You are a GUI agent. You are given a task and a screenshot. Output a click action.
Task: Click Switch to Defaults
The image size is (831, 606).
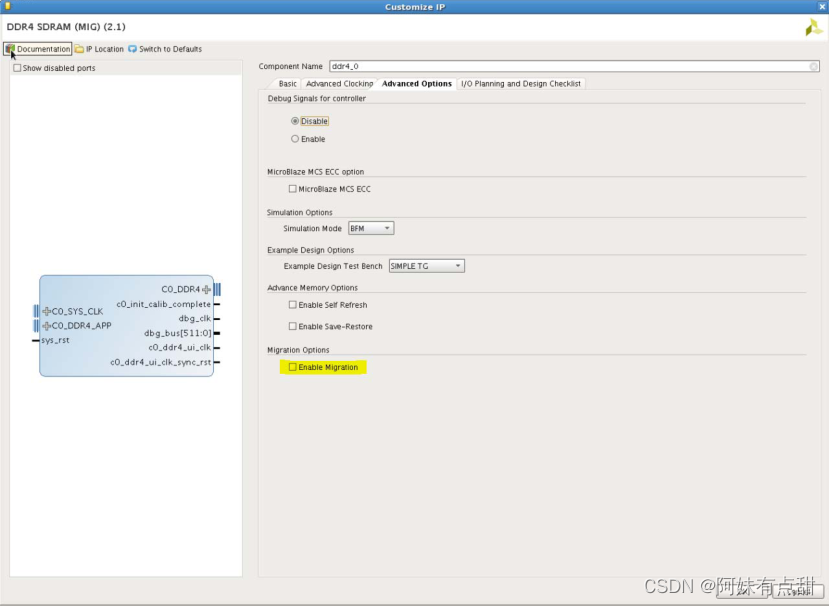pyautogui.click(x=165, y=49)
